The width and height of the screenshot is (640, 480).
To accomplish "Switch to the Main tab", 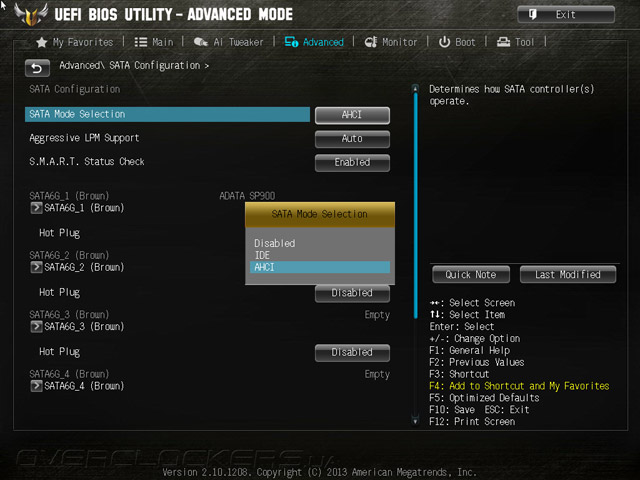I will (154, 42).
